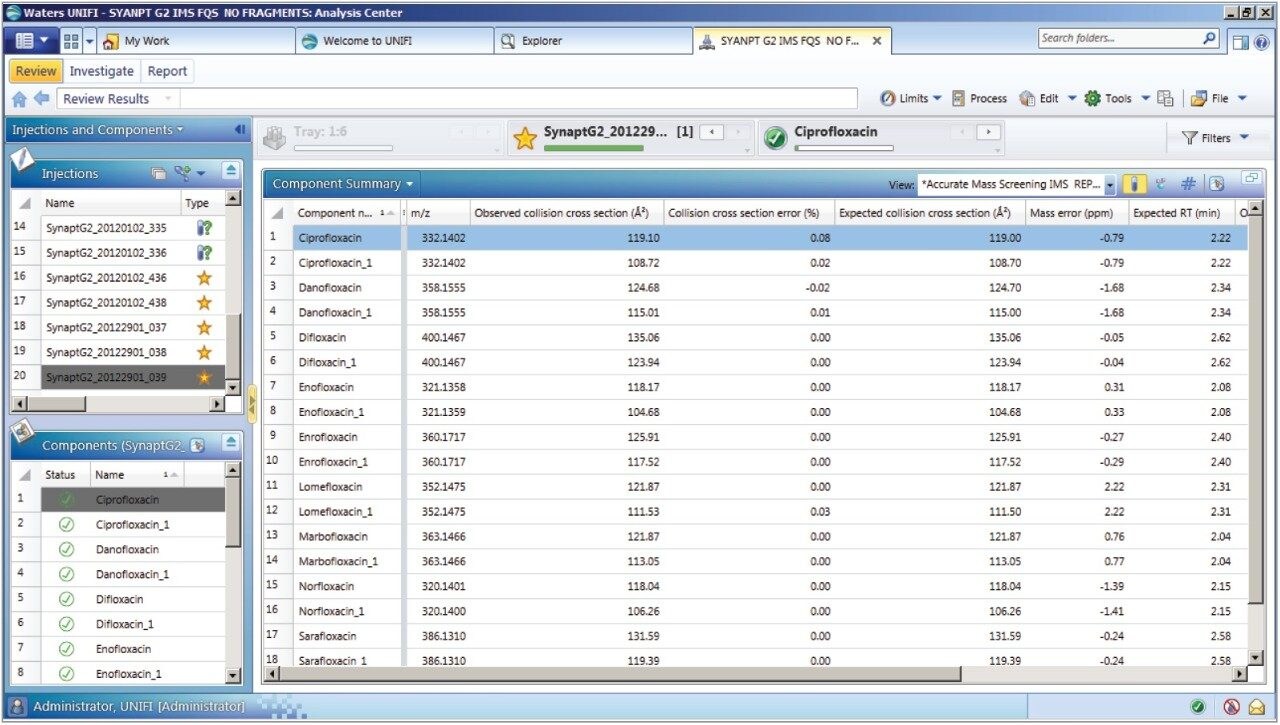This screenshot has height=725, width=1280.
Task: Open the File dropdown arrow
Action: pos(1242,98)
